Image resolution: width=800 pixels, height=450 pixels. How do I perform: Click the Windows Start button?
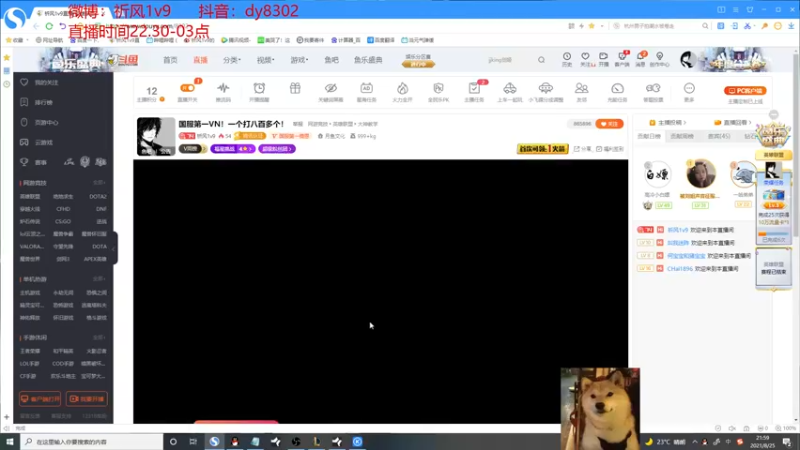[10, 441]
